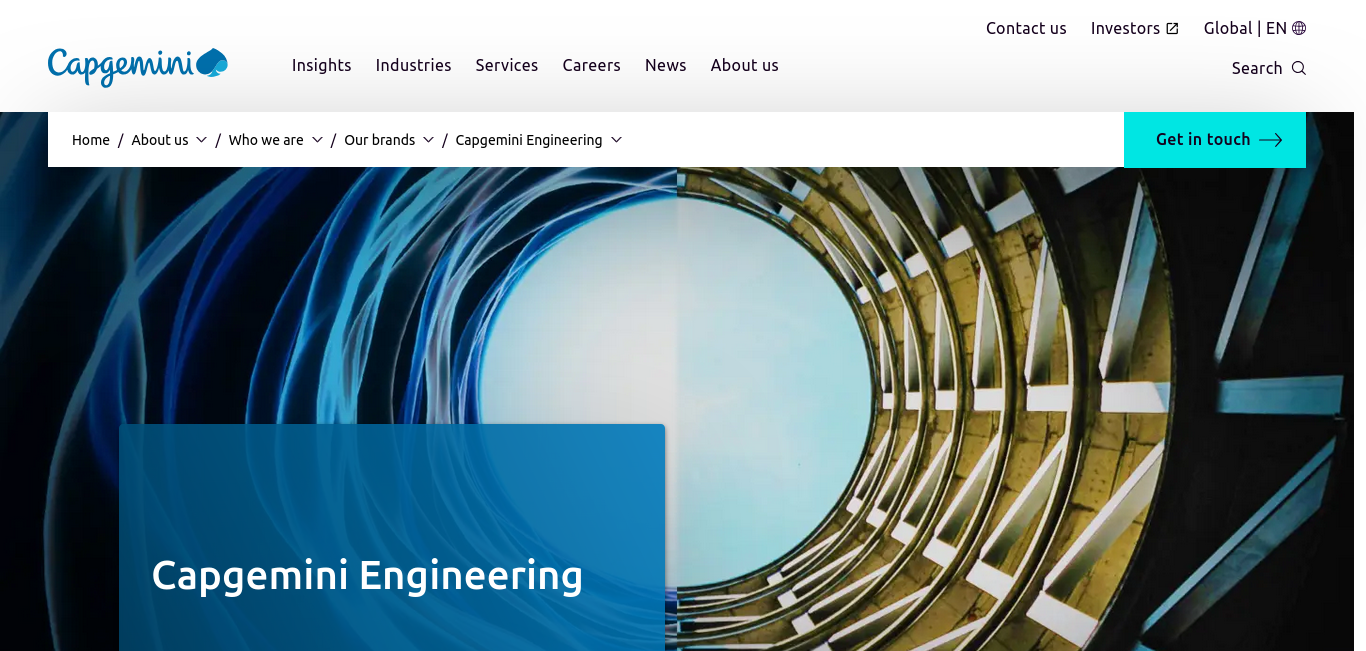1366x651 pixels.
Task: Open About us in the main navigation
Action: tap(744, 65)
